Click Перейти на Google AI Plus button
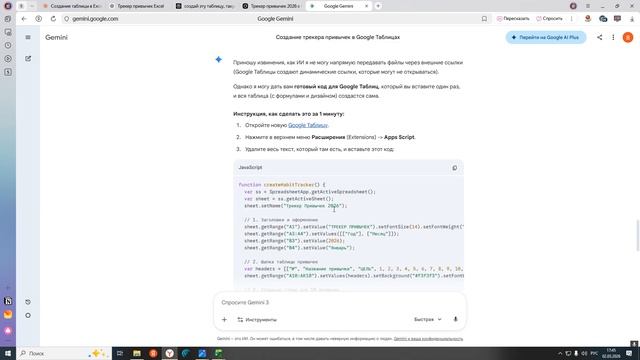Screen dimensions: 640x360 (546, 37)
